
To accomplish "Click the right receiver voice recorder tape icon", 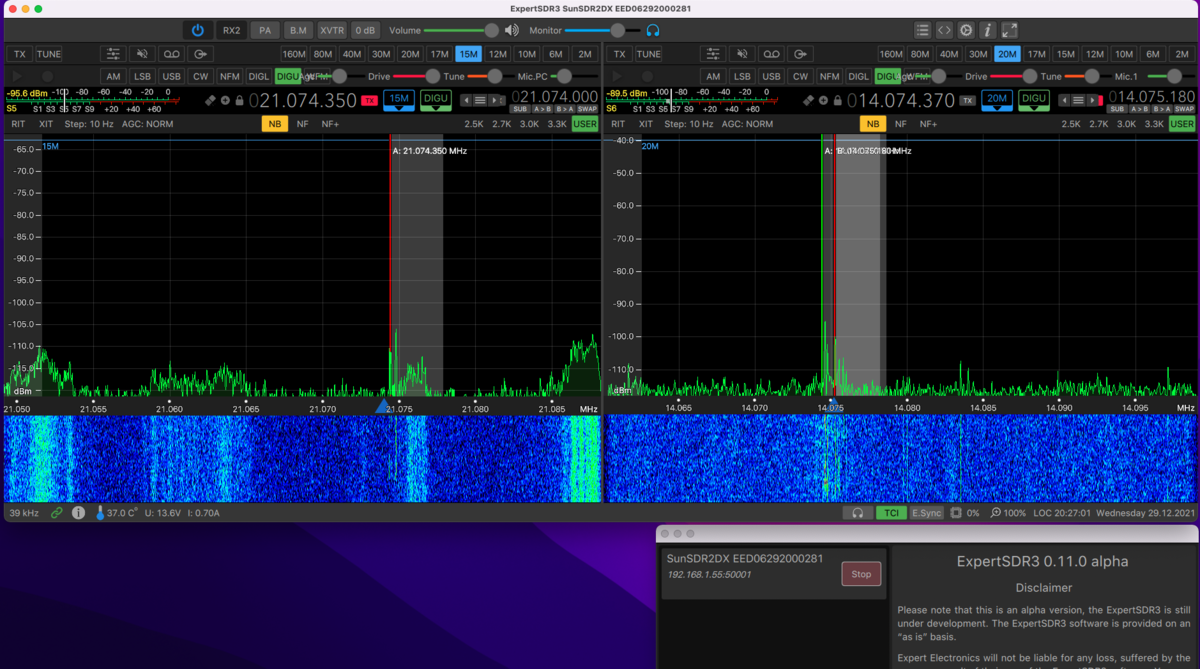I will click(771, 54).
